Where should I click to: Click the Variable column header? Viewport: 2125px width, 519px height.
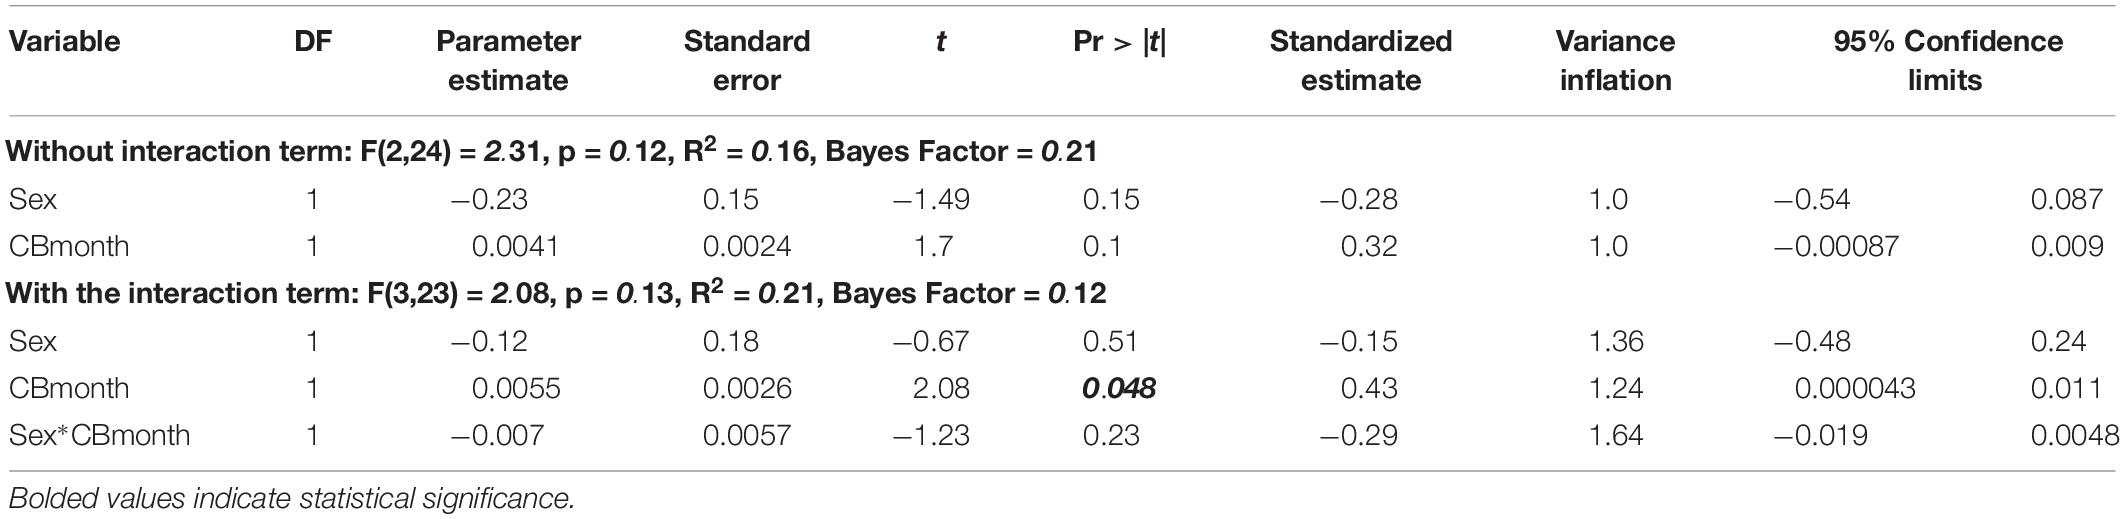coord(64,41)
